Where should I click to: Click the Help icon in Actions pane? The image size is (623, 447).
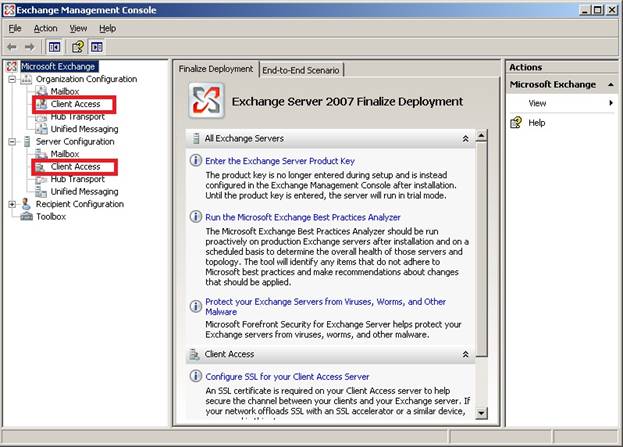pyautogui.click(x=516, y=122)
